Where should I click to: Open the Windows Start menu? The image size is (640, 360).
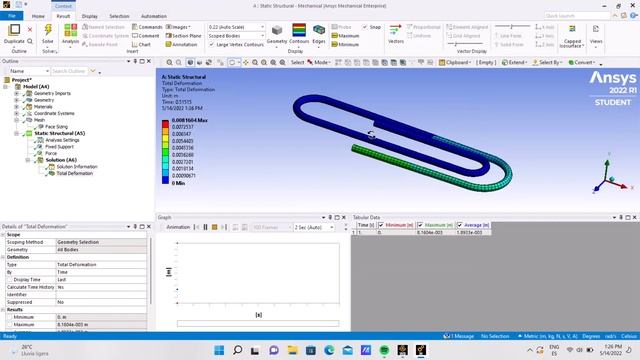[x=219, y=350]
